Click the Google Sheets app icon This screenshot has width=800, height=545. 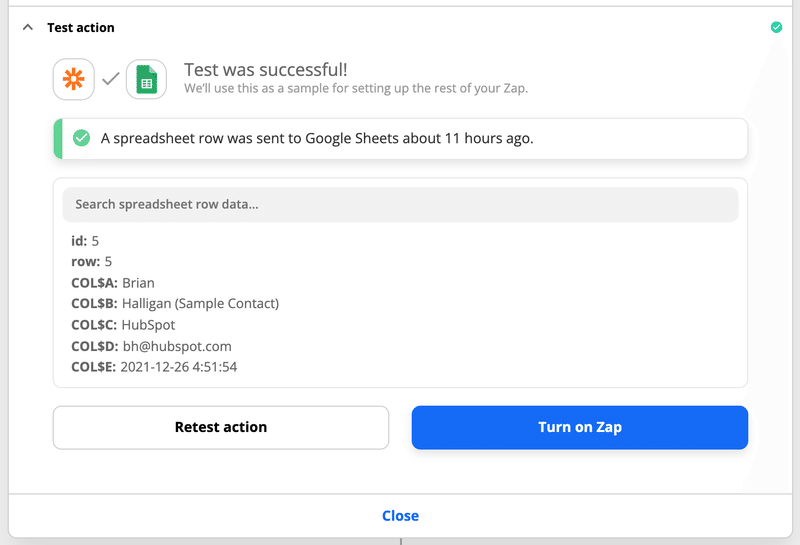(x=146, y=79)
